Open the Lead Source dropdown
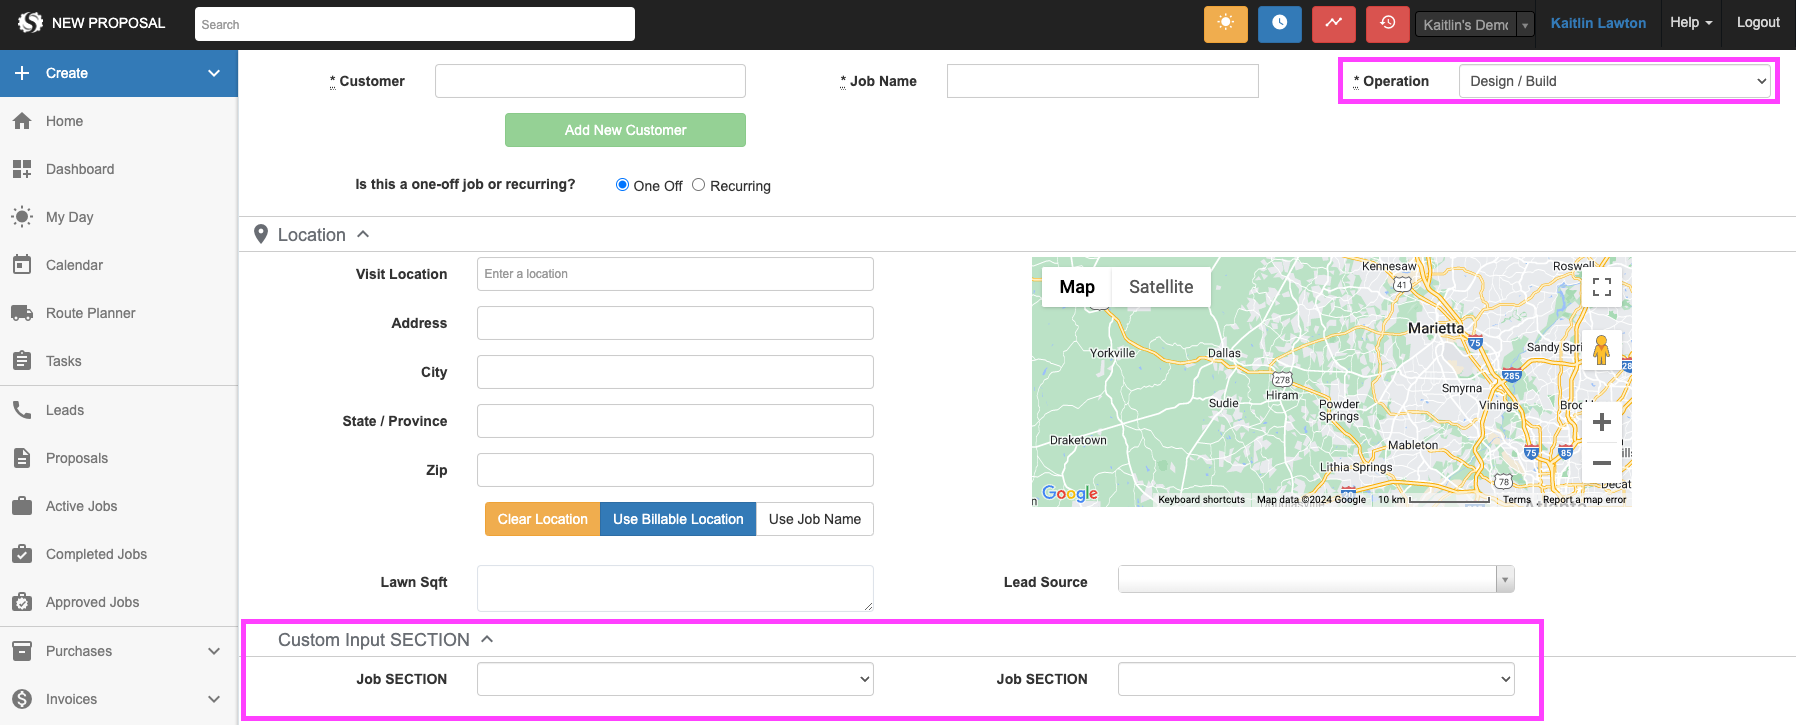Screen dimensions: 1796x725 click(x=1315, y=579)
